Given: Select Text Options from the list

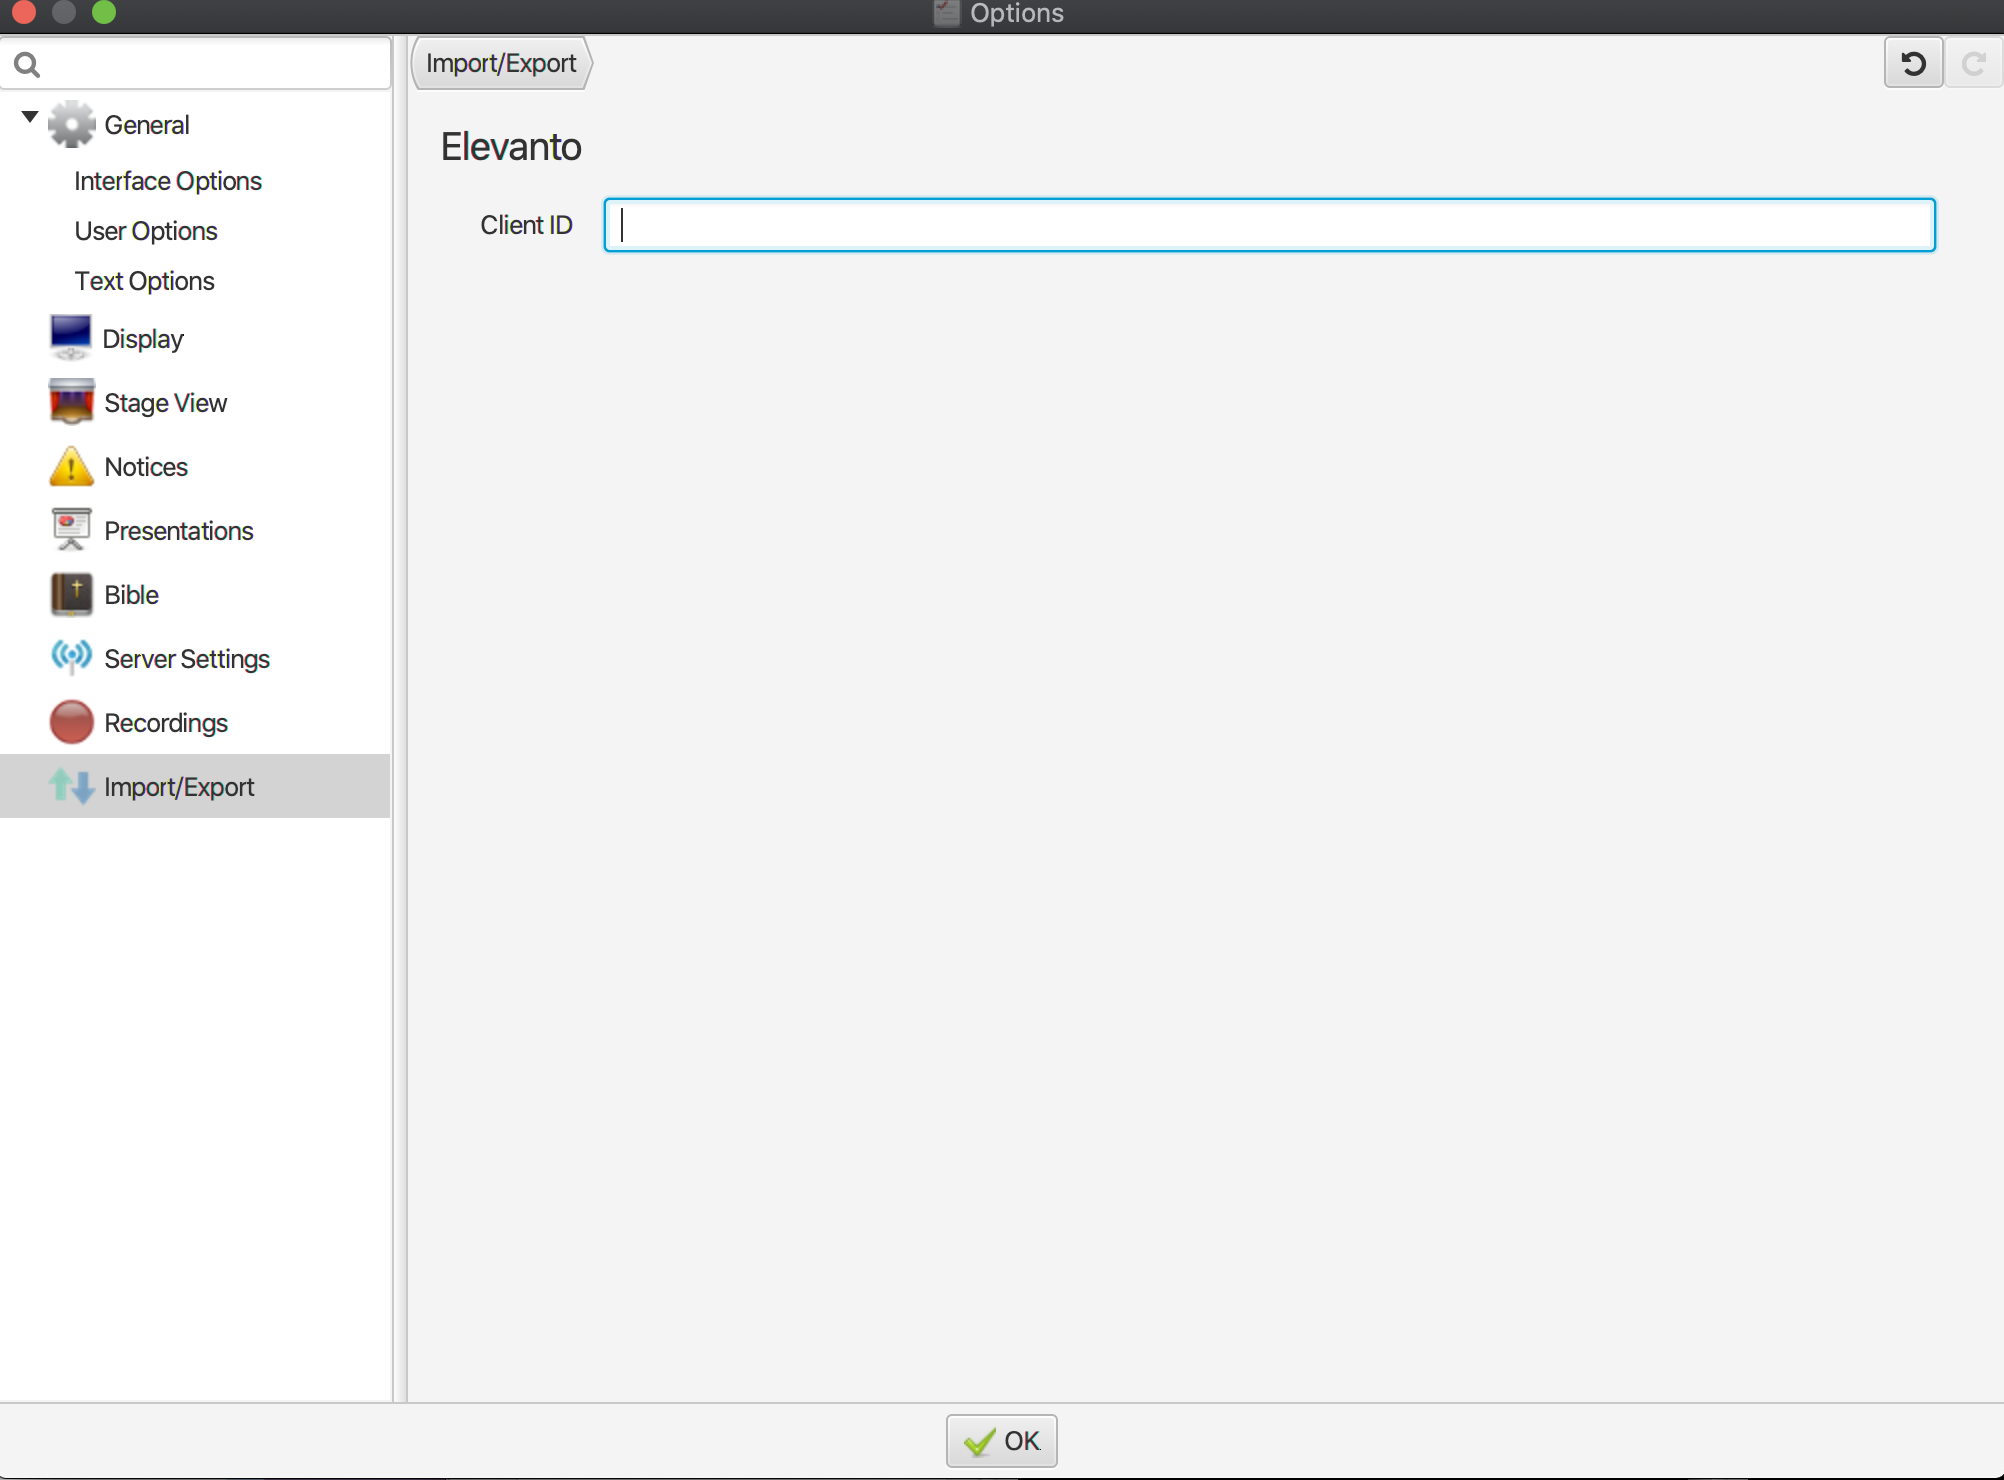Looking at the screenshot, I should coord(144,281).
